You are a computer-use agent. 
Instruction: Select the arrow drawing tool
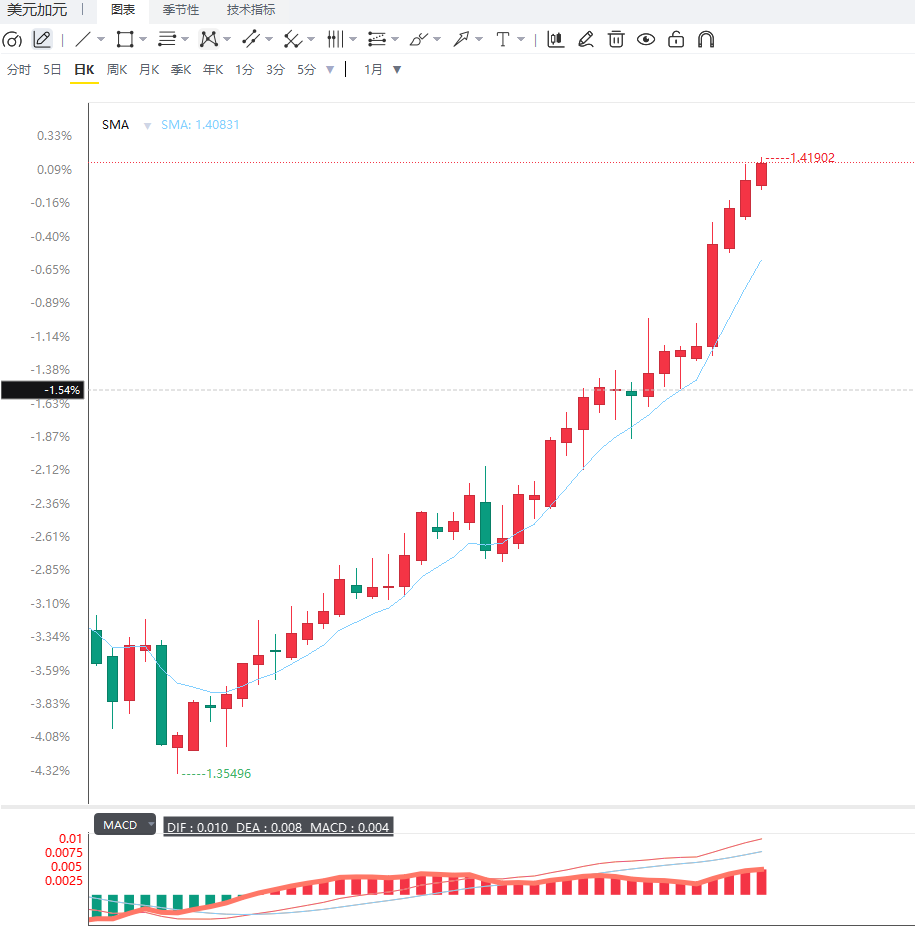coord(461,39)
